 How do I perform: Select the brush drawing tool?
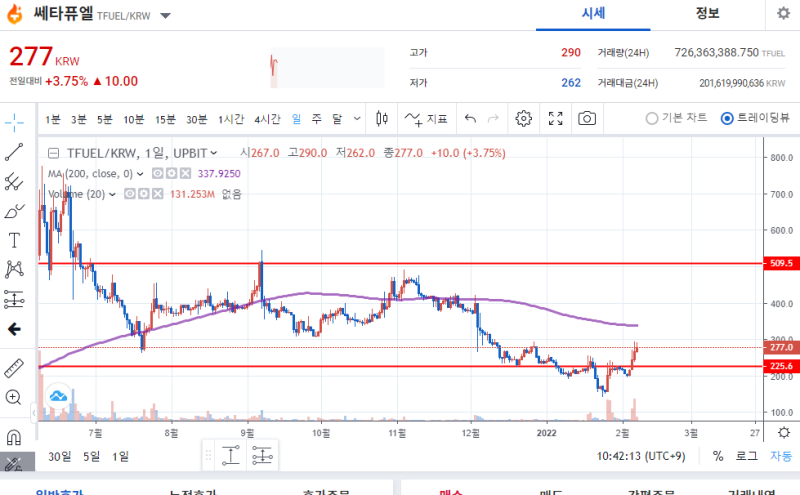(14, 211)
